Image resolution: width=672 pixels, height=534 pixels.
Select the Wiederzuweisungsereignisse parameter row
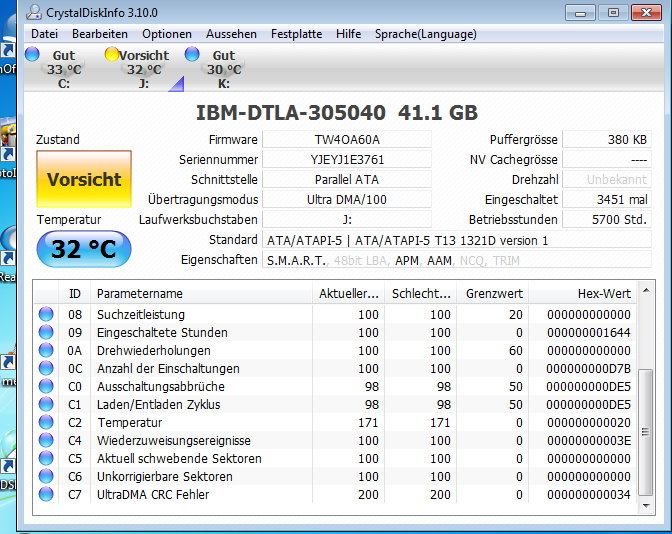click(x=335, y=441)
